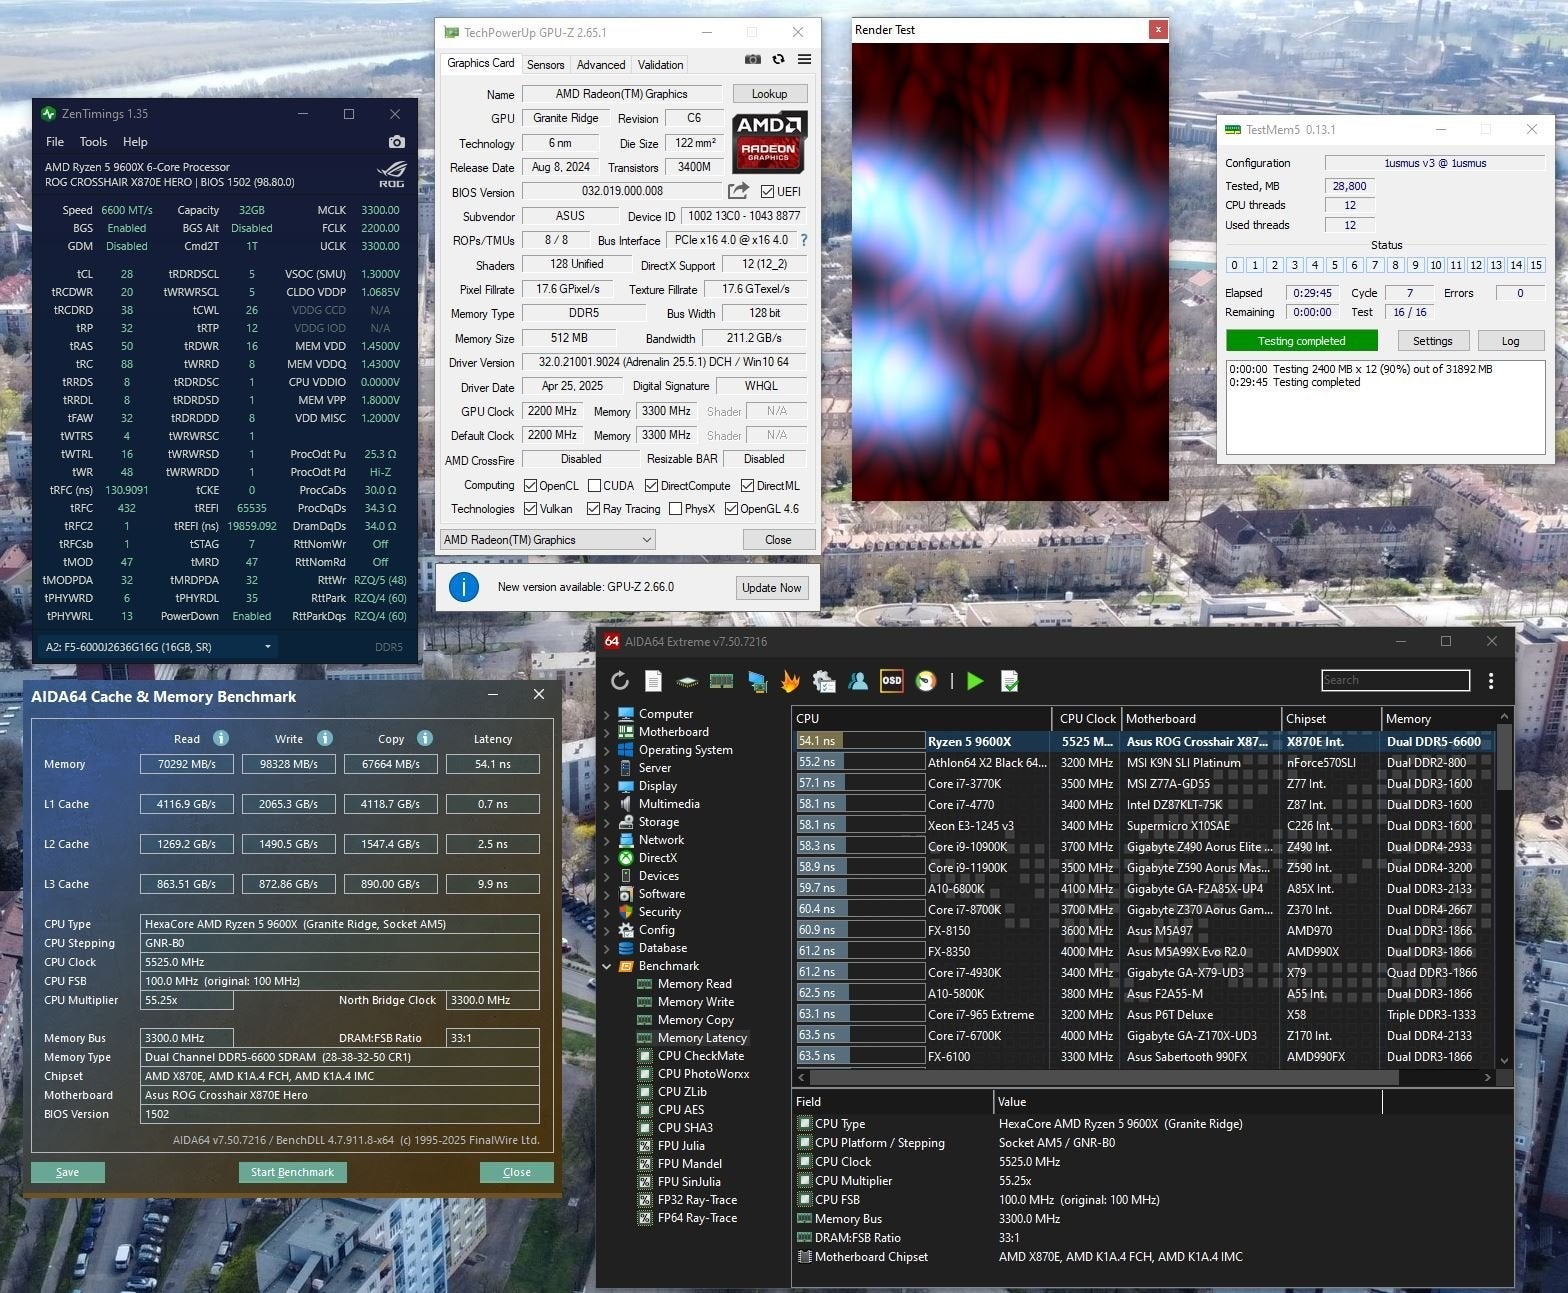Click the blue info icon in GPU-Z update bar

(464, 587)
